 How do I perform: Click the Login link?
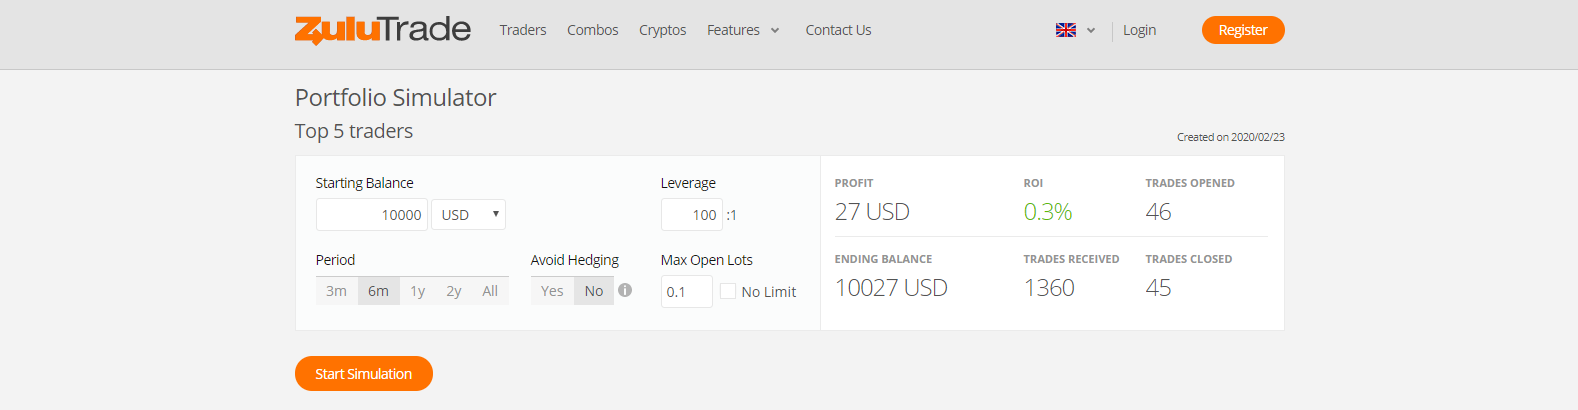coord(1139,30)
